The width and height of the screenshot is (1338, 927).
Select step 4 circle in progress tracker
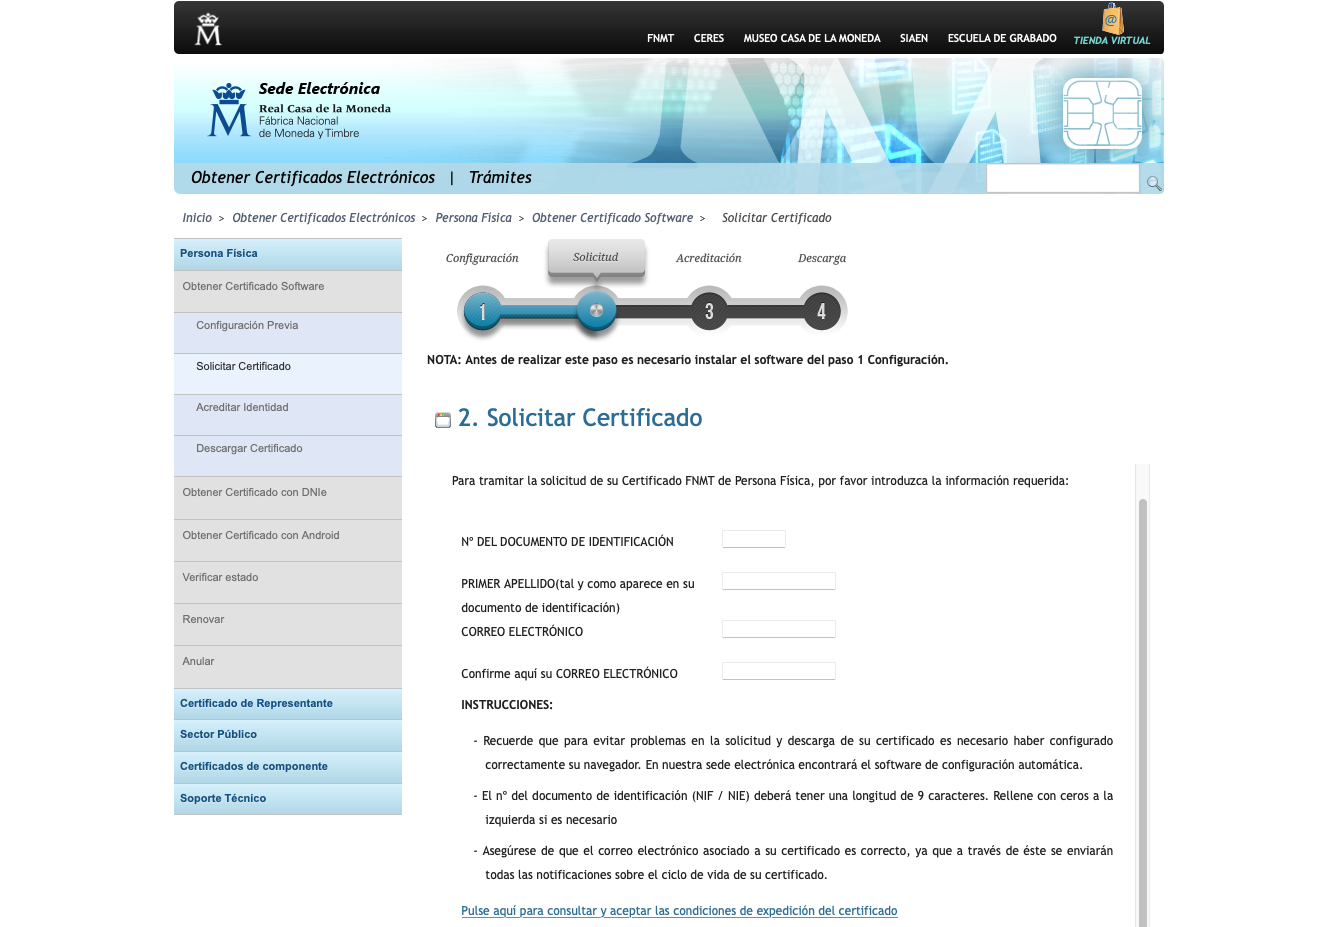[x=821, y=311]
